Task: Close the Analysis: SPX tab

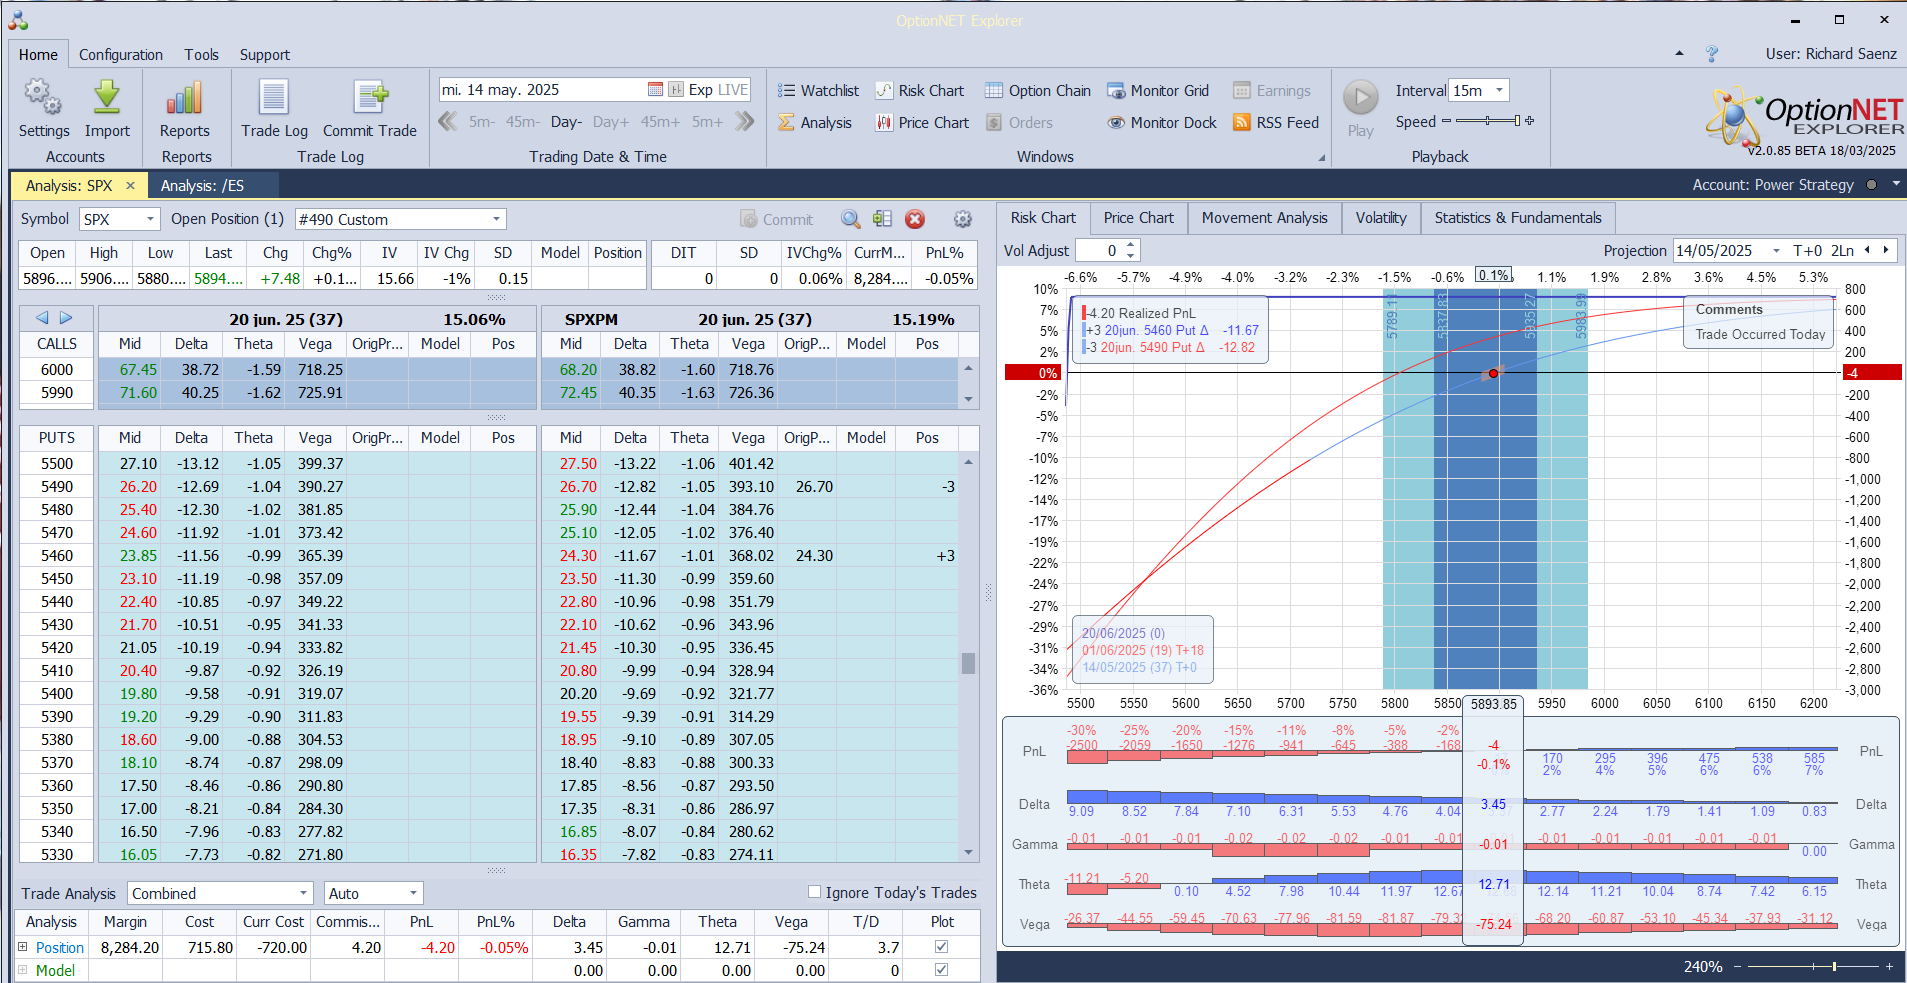Action: (x=130, y=186)
